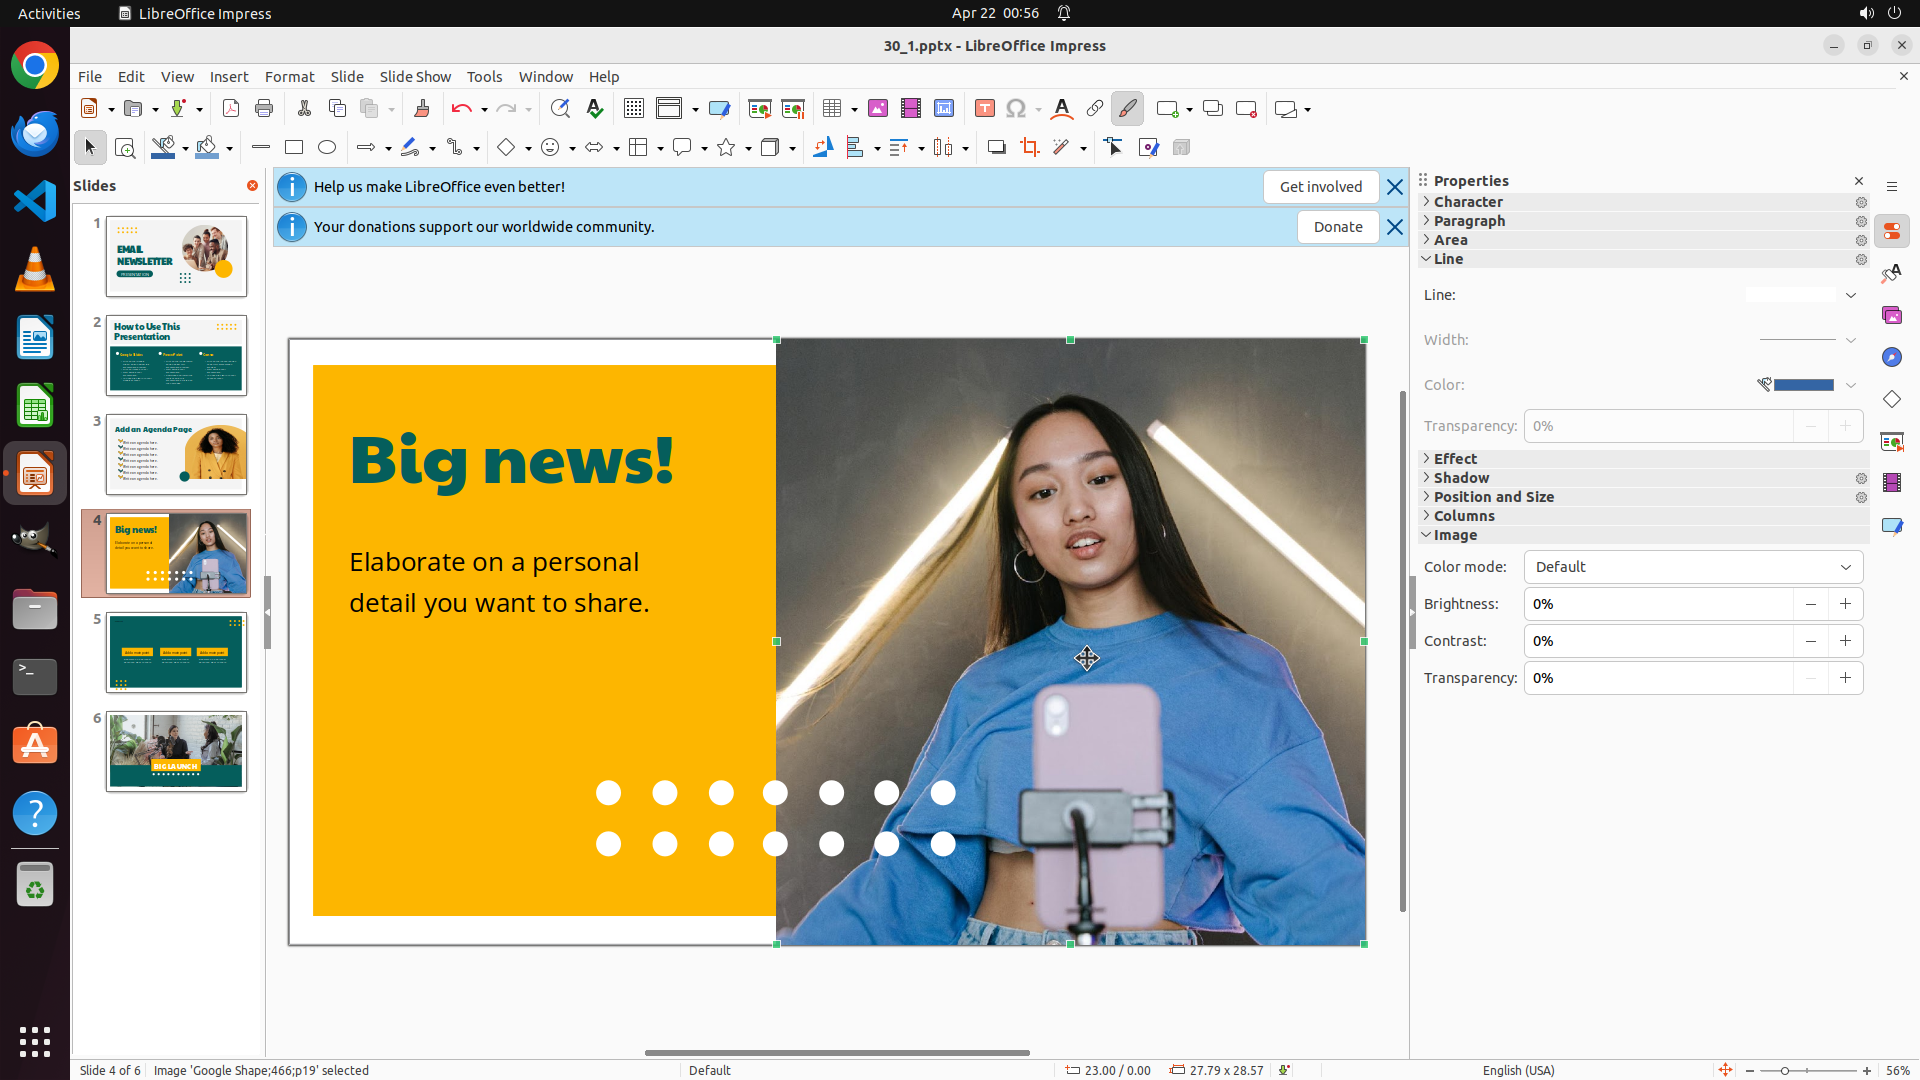Screen dimensions: 1920x1080
Task: Click the Insert Text Box icon
Action: [x=984, y=109]
